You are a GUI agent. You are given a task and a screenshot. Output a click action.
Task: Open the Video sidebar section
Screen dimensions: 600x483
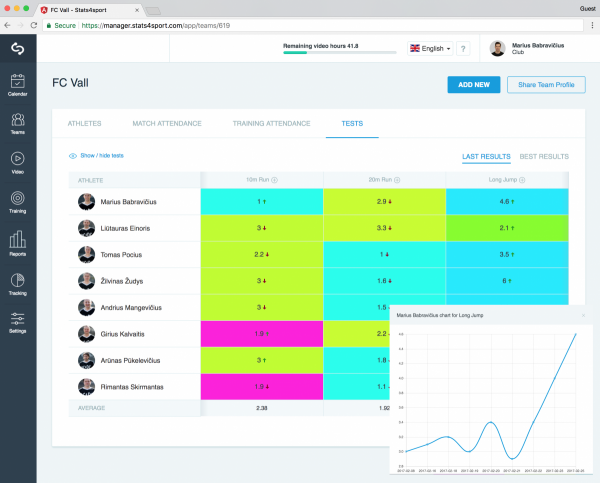(18, 163)
